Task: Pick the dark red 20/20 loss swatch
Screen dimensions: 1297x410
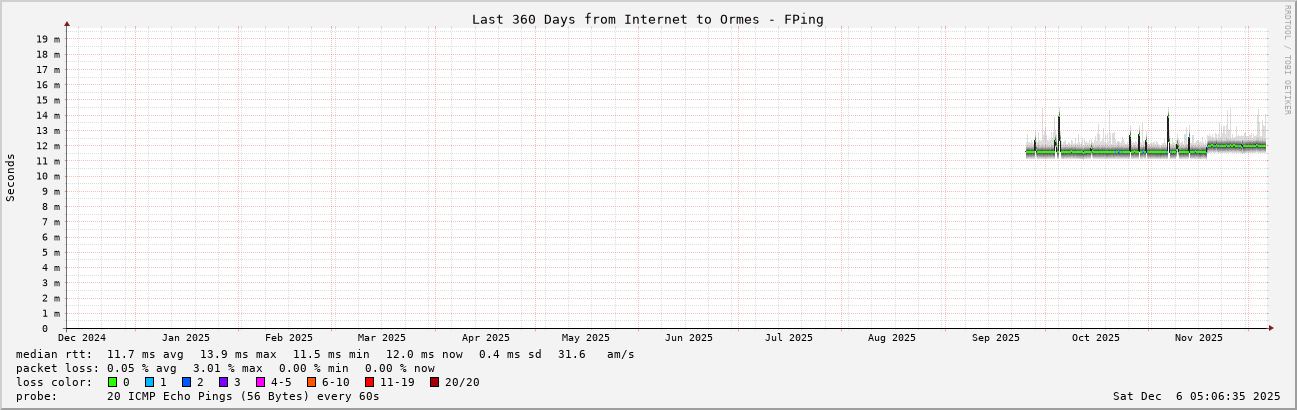Action: 434,382
